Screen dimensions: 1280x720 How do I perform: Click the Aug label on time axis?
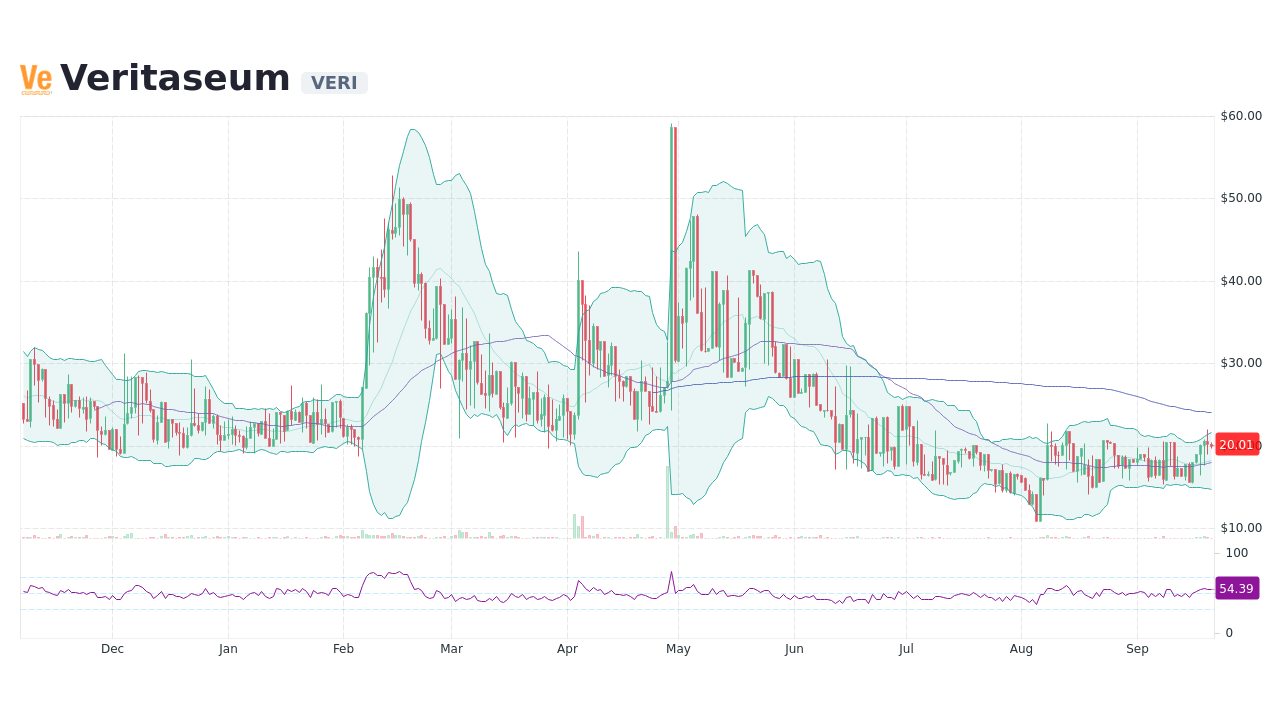tap(1021, 649)
